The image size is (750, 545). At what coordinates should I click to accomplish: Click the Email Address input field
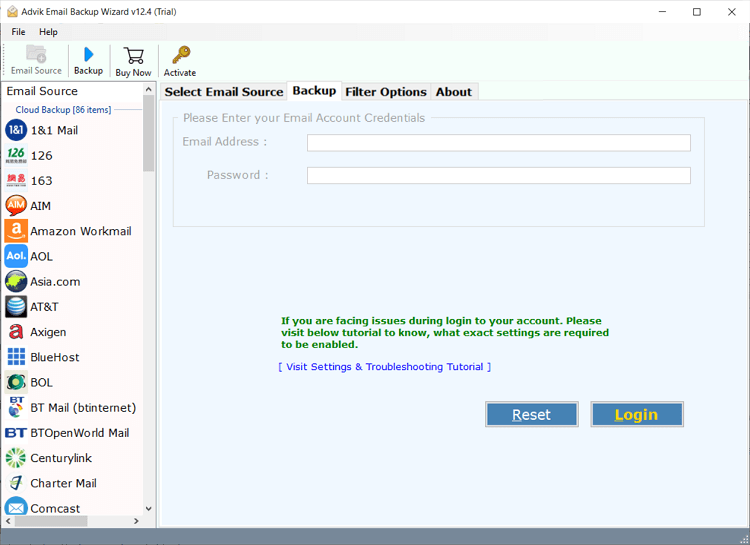(x=498, y=143)
